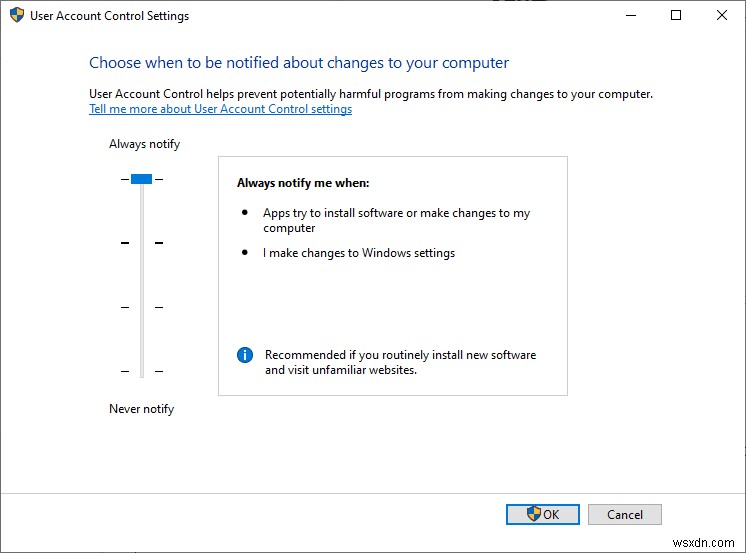Maximize the User Account Control Settings window

pos(676,16)
